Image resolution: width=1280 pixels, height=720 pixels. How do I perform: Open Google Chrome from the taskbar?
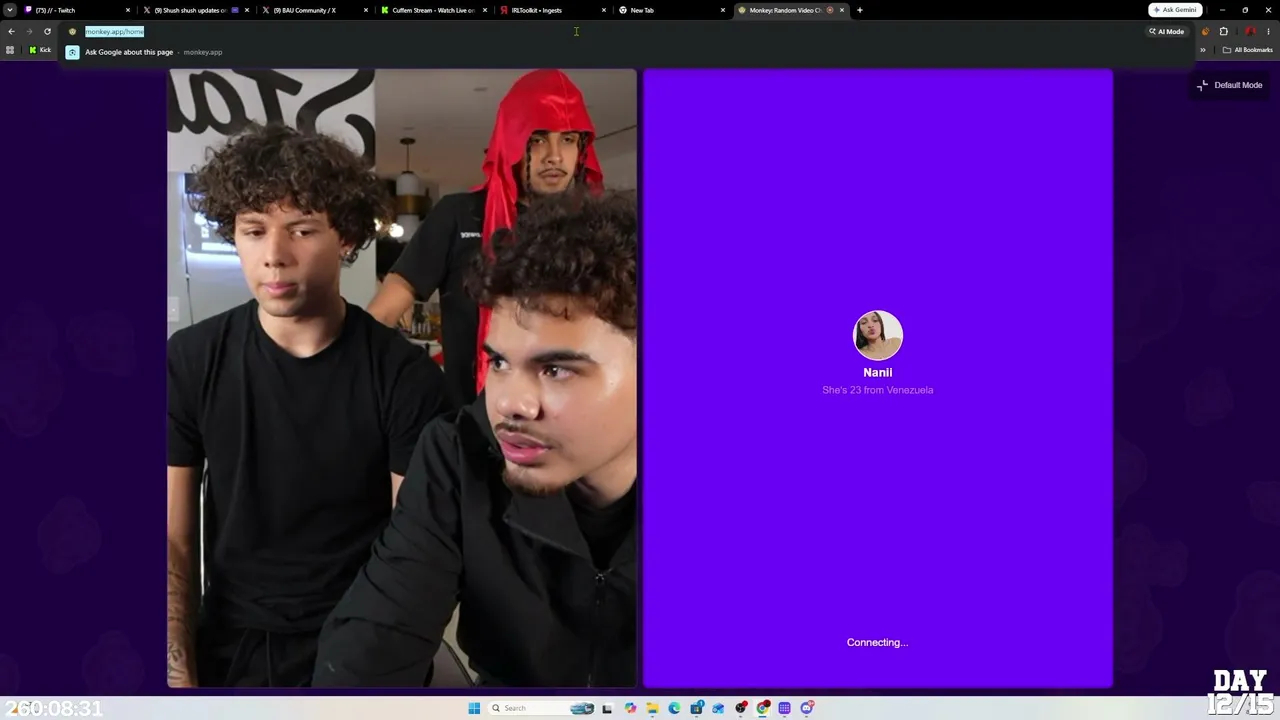763,708
